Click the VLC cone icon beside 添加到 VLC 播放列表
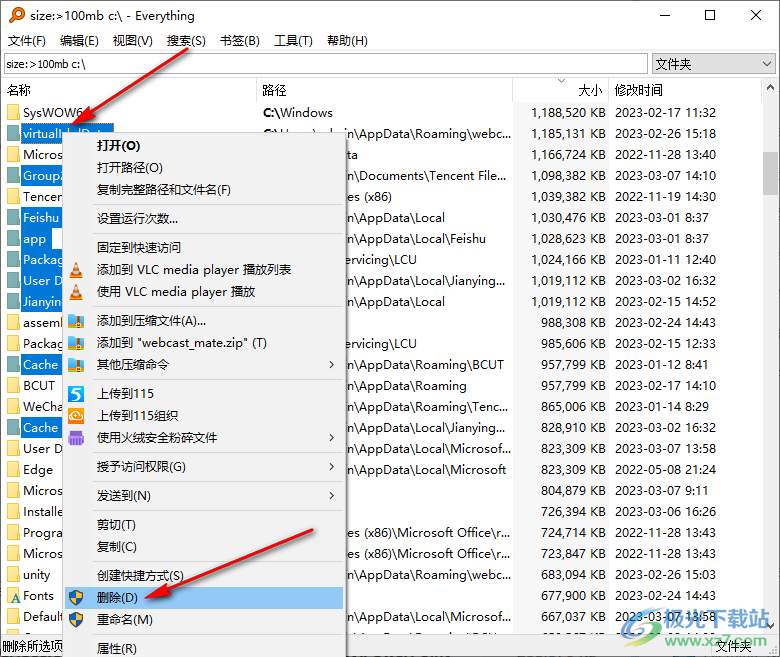Image resolution: width=780 pixels, height=657 pixels. coord(76,270)
